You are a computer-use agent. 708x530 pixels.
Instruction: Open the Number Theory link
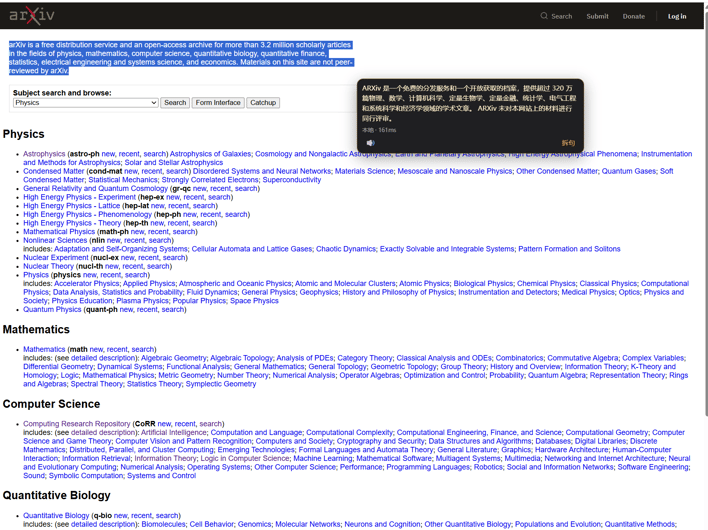pyautogui.click(x=243, y=375)
